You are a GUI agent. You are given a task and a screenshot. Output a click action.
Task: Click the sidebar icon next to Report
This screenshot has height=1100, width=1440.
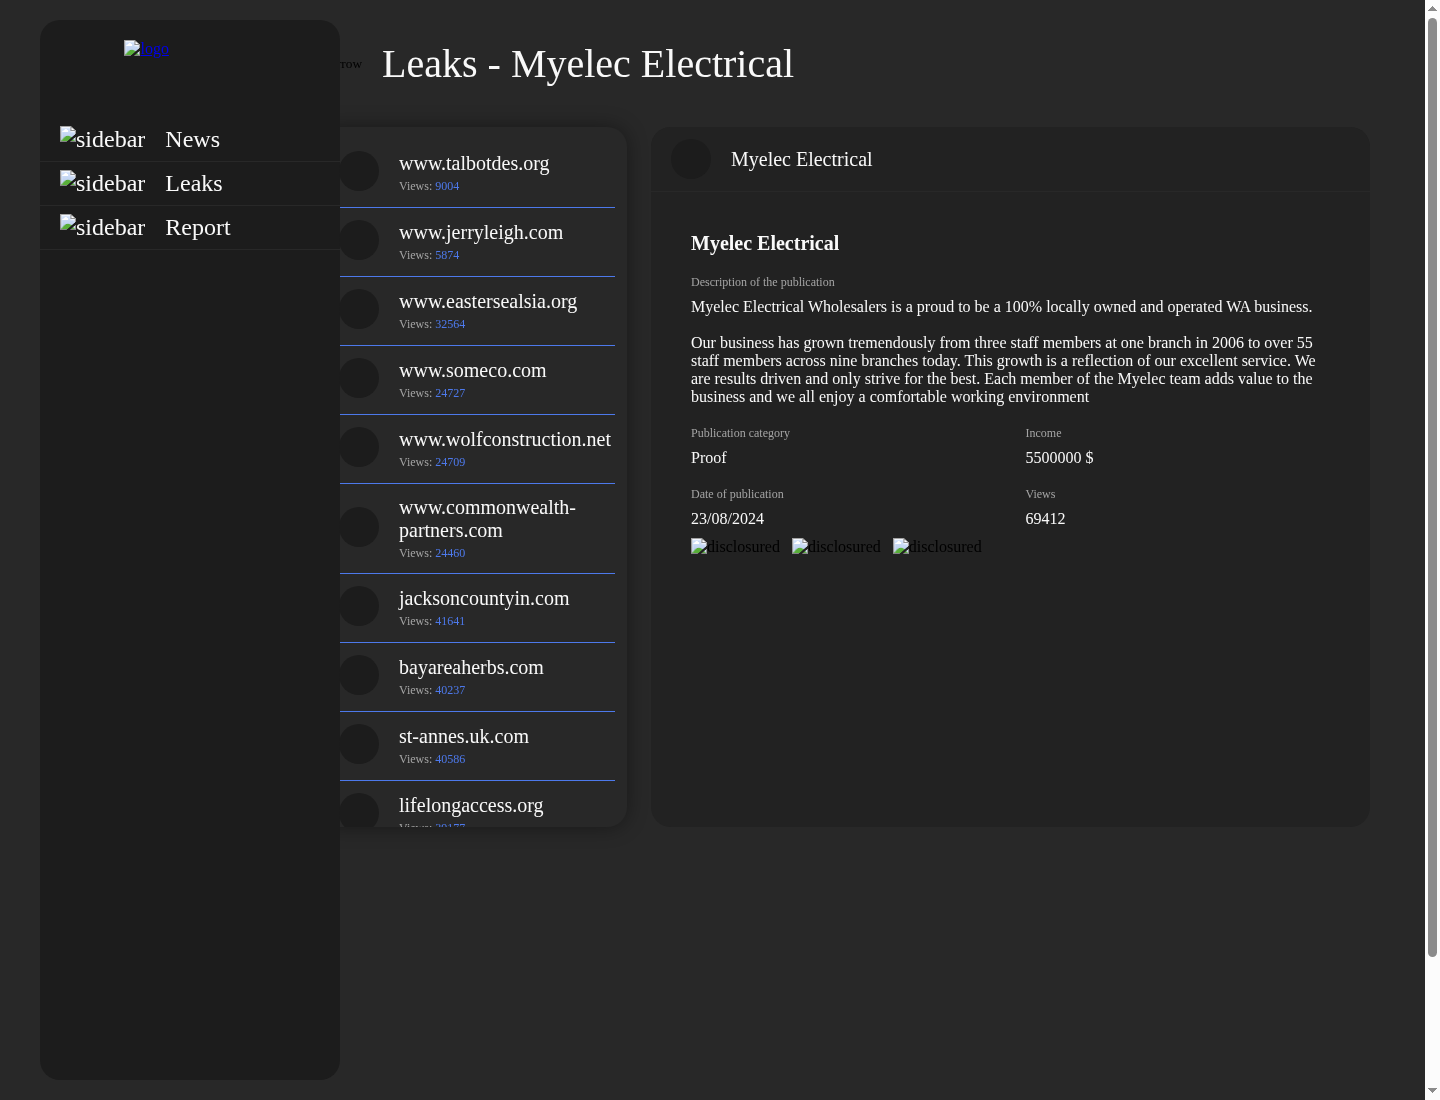point(102,227)
